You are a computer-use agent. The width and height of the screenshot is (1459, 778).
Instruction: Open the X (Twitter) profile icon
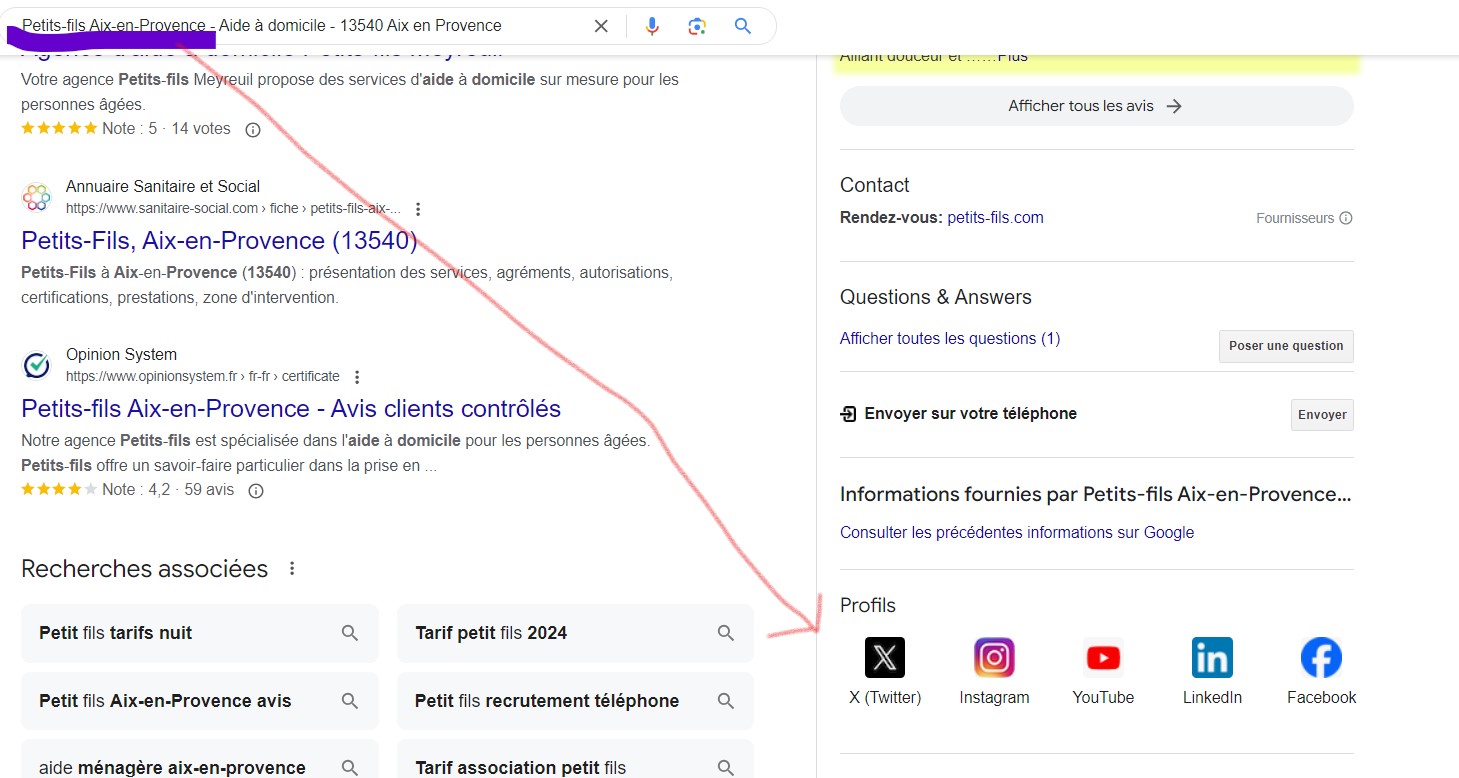pyautogui.click(x=885, y=658)
